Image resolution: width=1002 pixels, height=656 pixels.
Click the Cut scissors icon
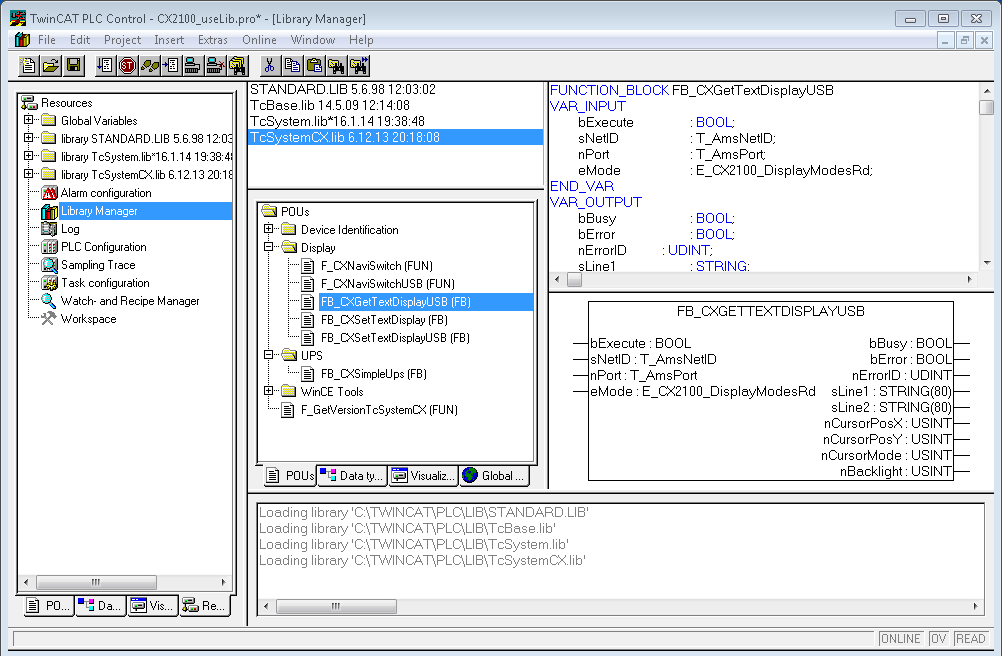coord(270,65)
